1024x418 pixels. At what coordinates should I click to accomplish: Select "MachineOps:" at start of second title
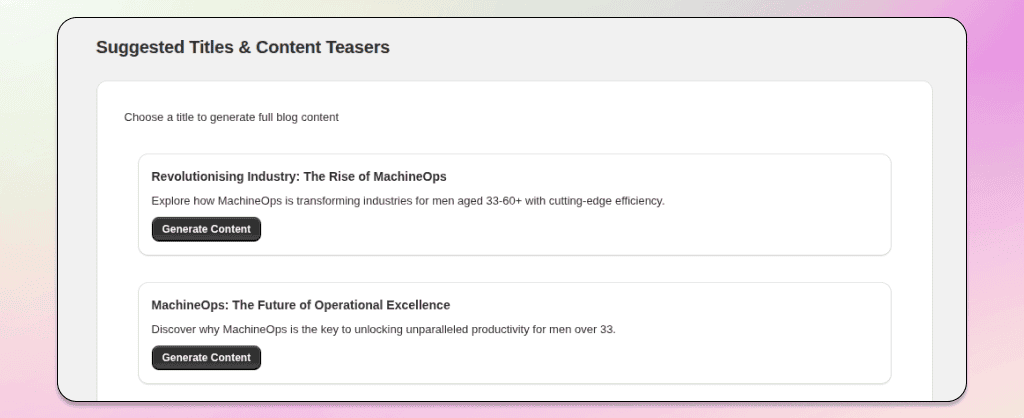tap(187, 305)
